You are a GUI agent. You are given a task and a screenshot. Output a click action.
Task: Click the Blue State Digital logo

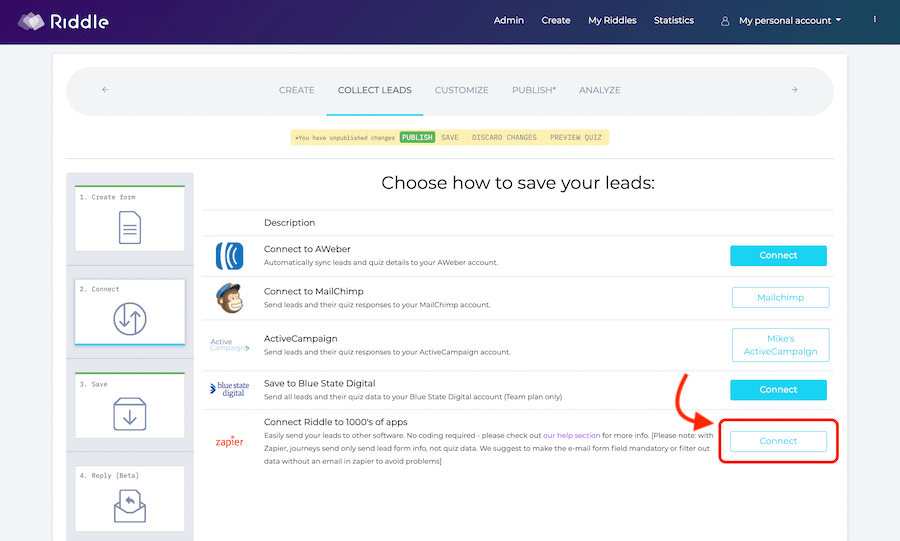click(x=230, y=390)
